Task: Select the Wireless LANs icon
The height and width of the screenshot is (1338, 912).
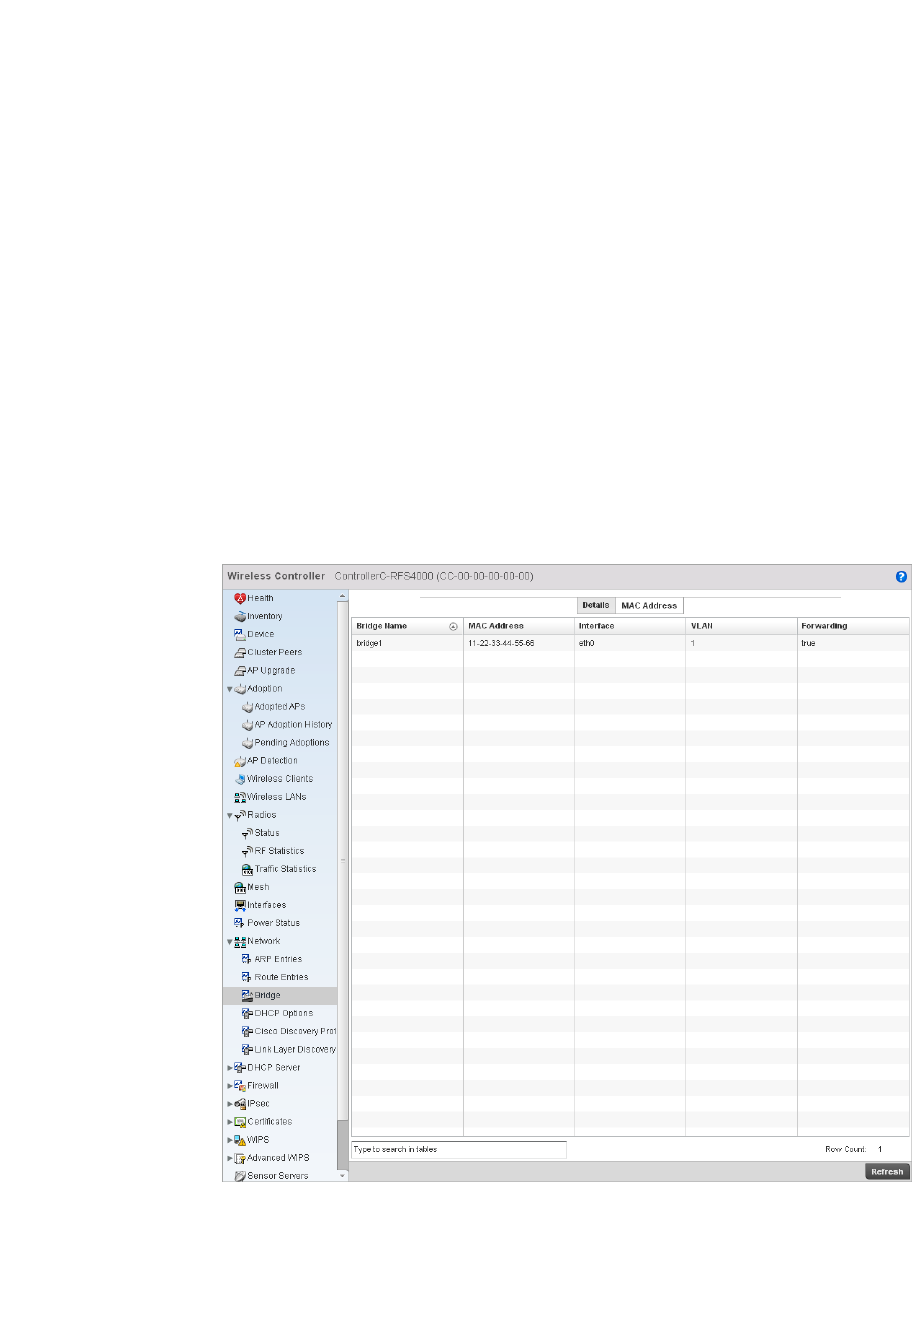Action: click(240, 797)
